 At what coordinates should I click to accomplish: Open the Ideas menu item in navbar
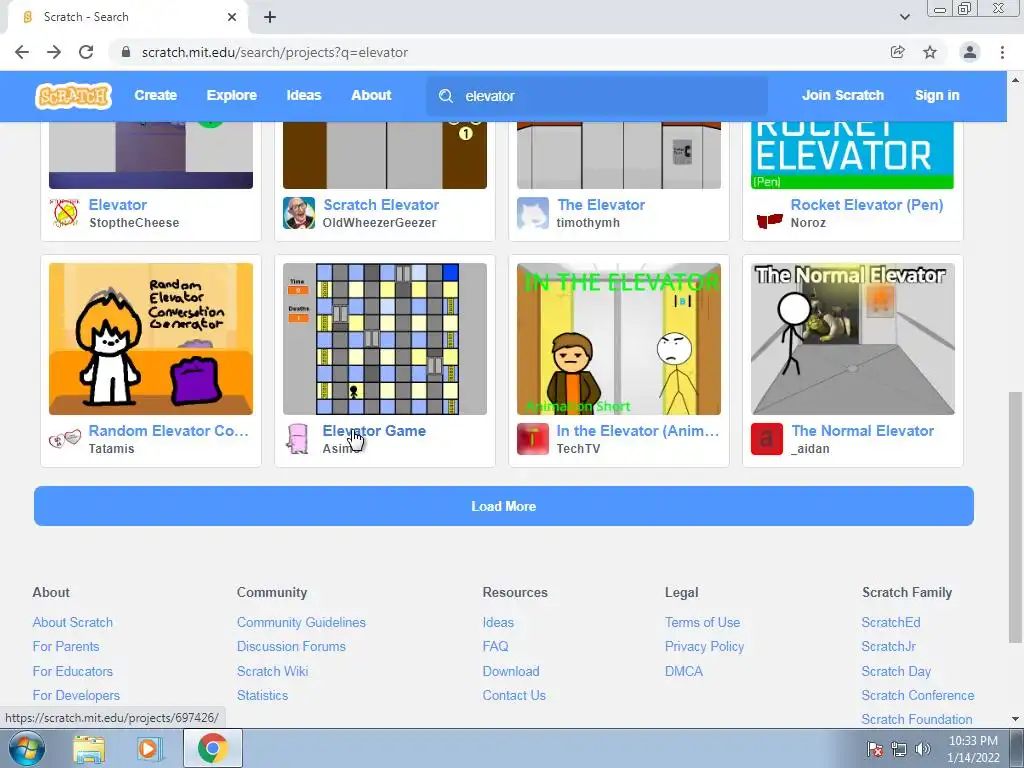coord(304,95)
